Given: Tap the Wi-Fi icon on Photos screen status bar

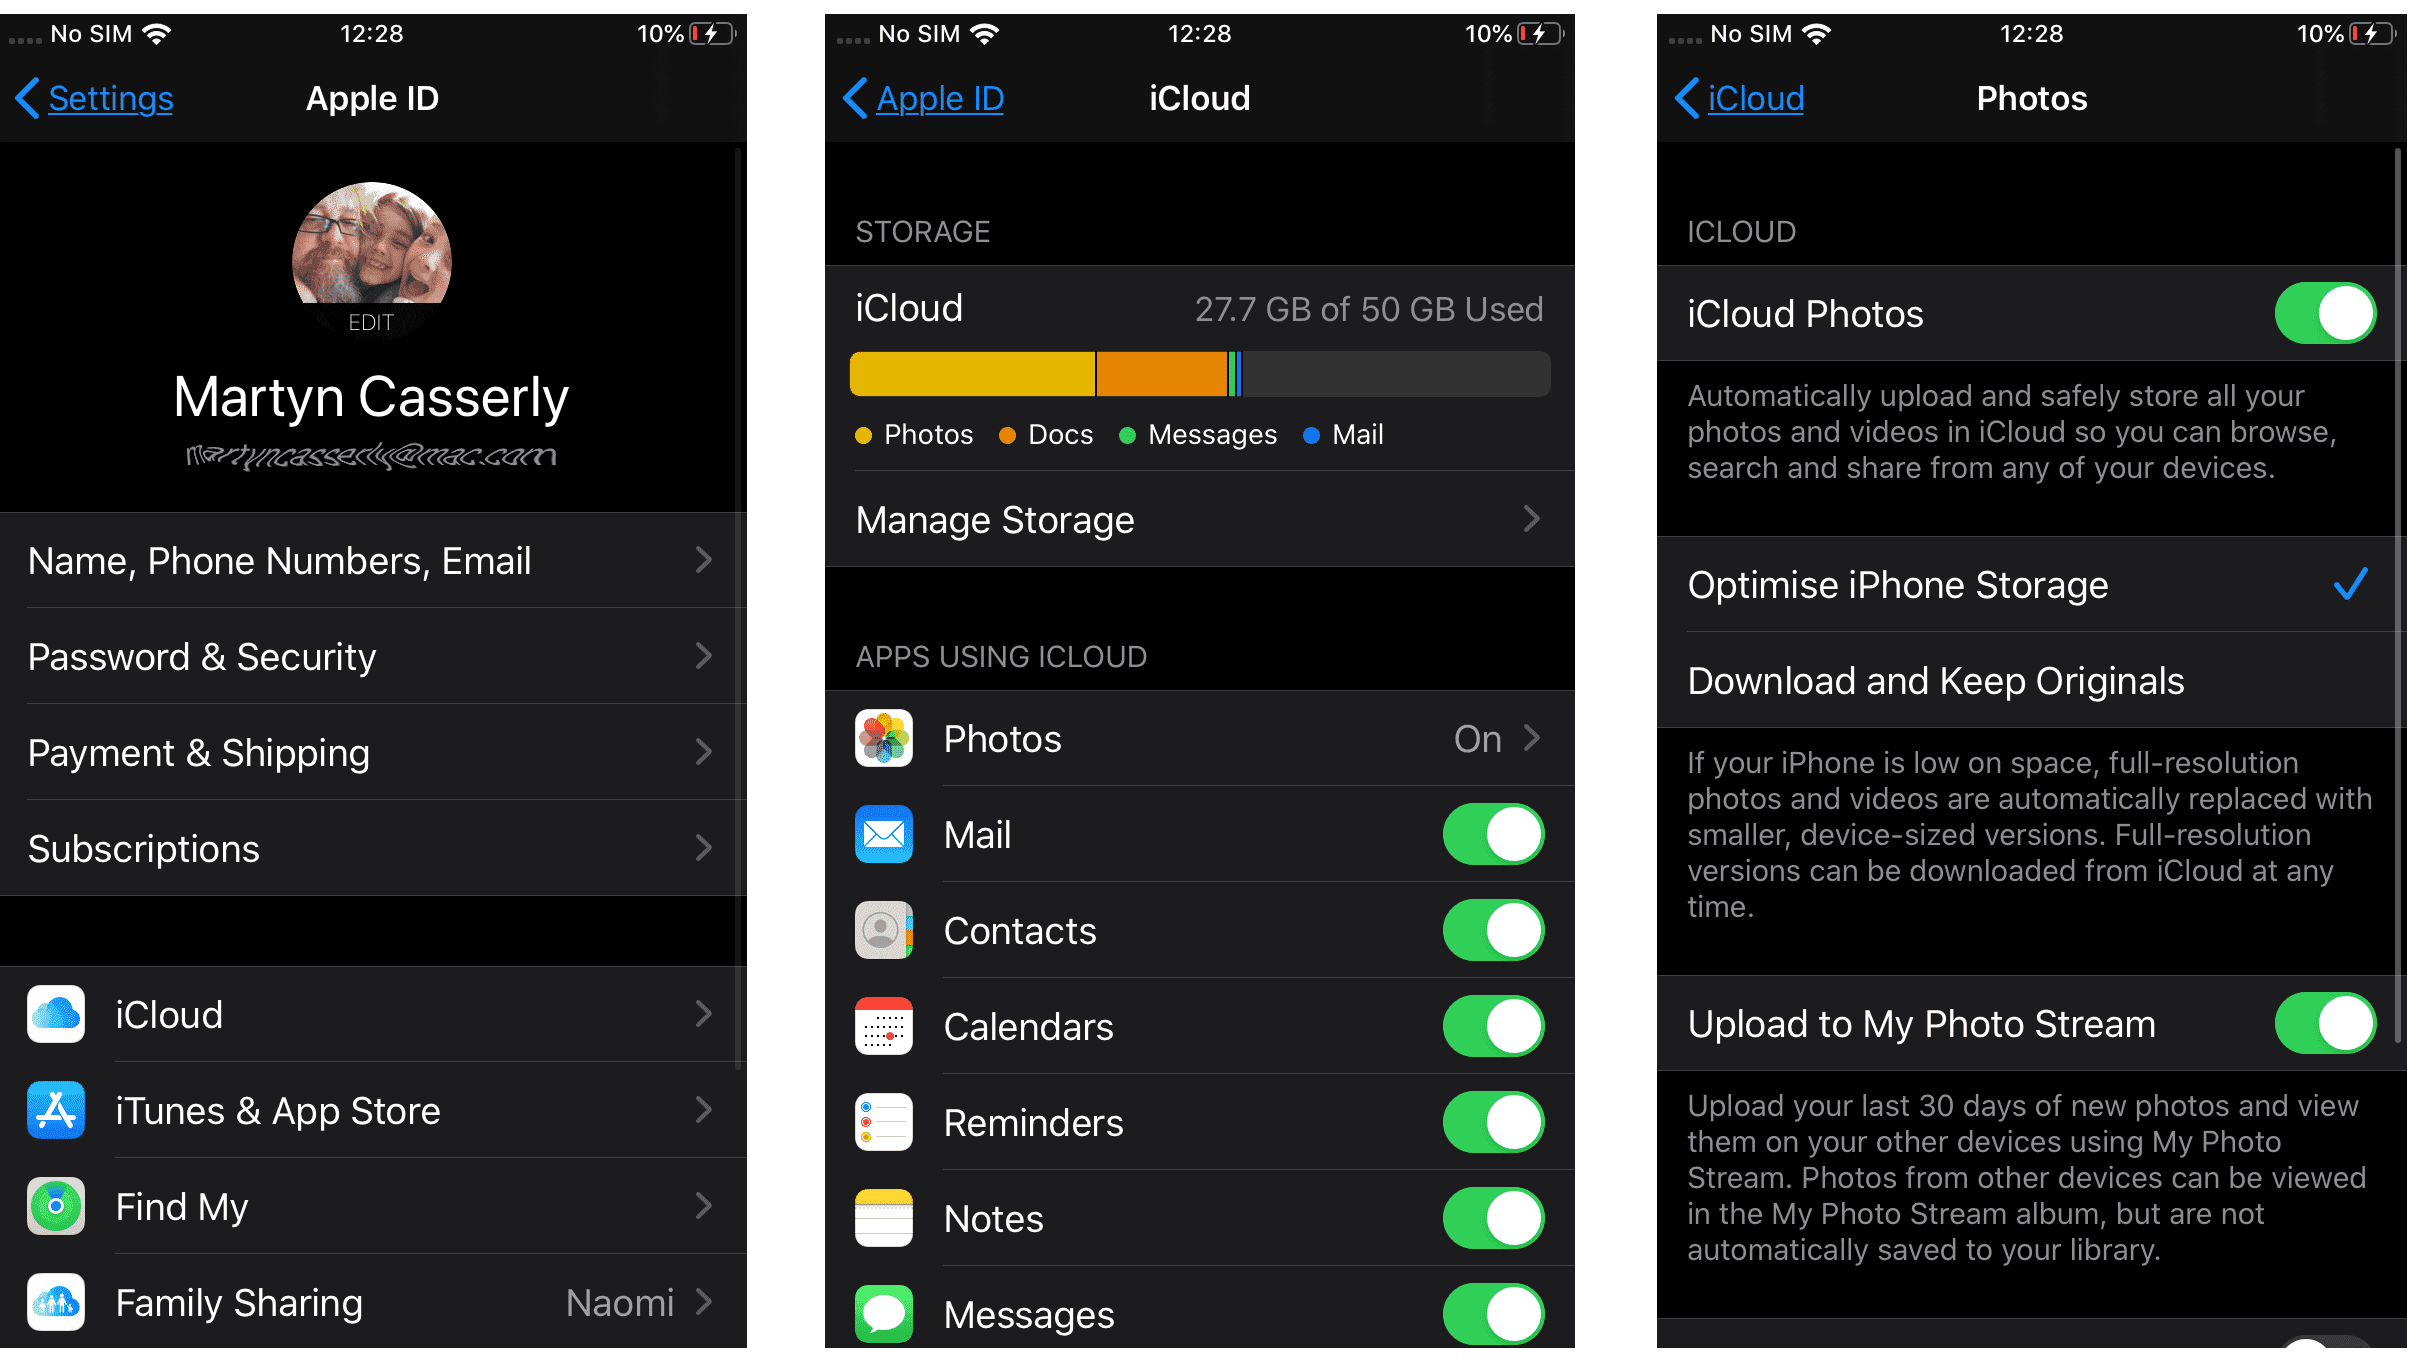Looking at the screenshot, I should pos(1817,34).
